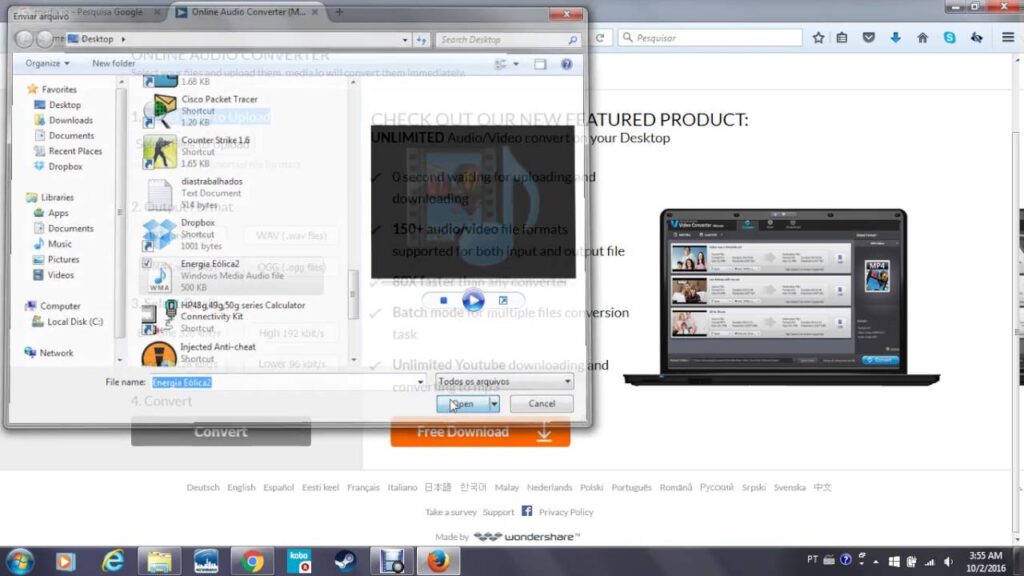Expand the Desktop address path dropdown
This screenshot has width=1024, height=576.
click(405, 40)
